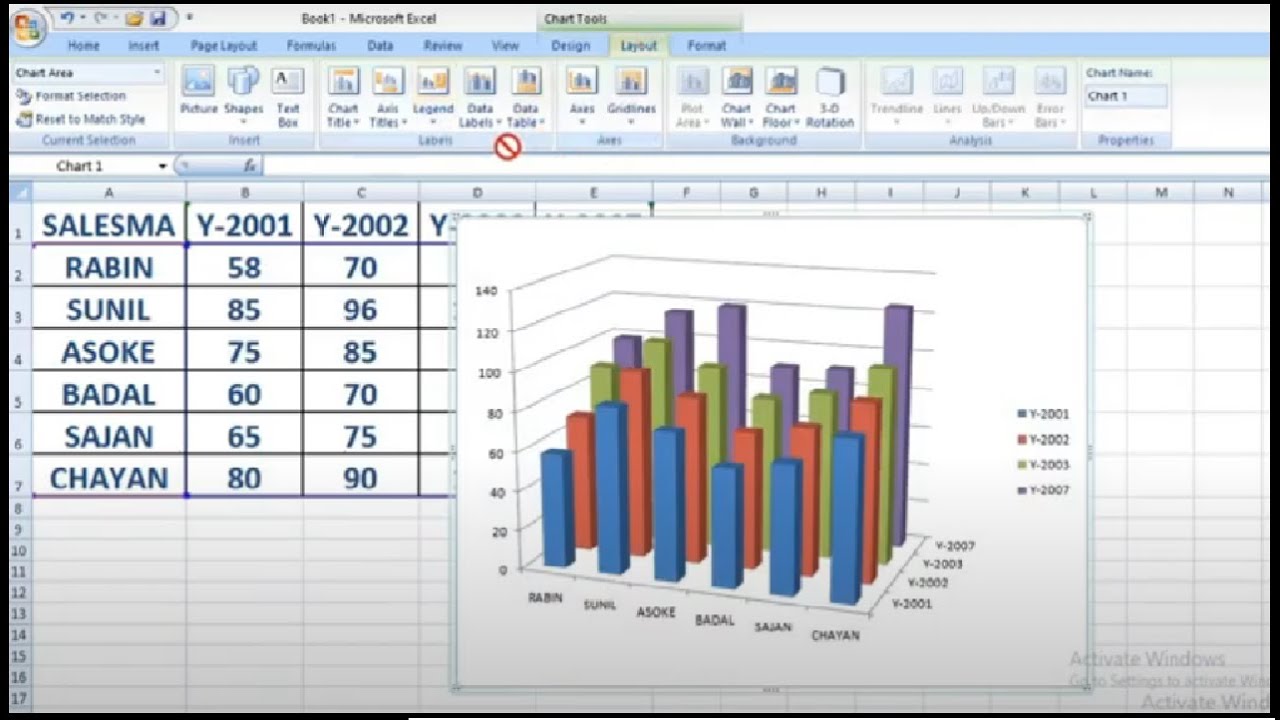Click cell containing BADAL
The height and width of the screenshot is (720, 1280).
(108, 394)
